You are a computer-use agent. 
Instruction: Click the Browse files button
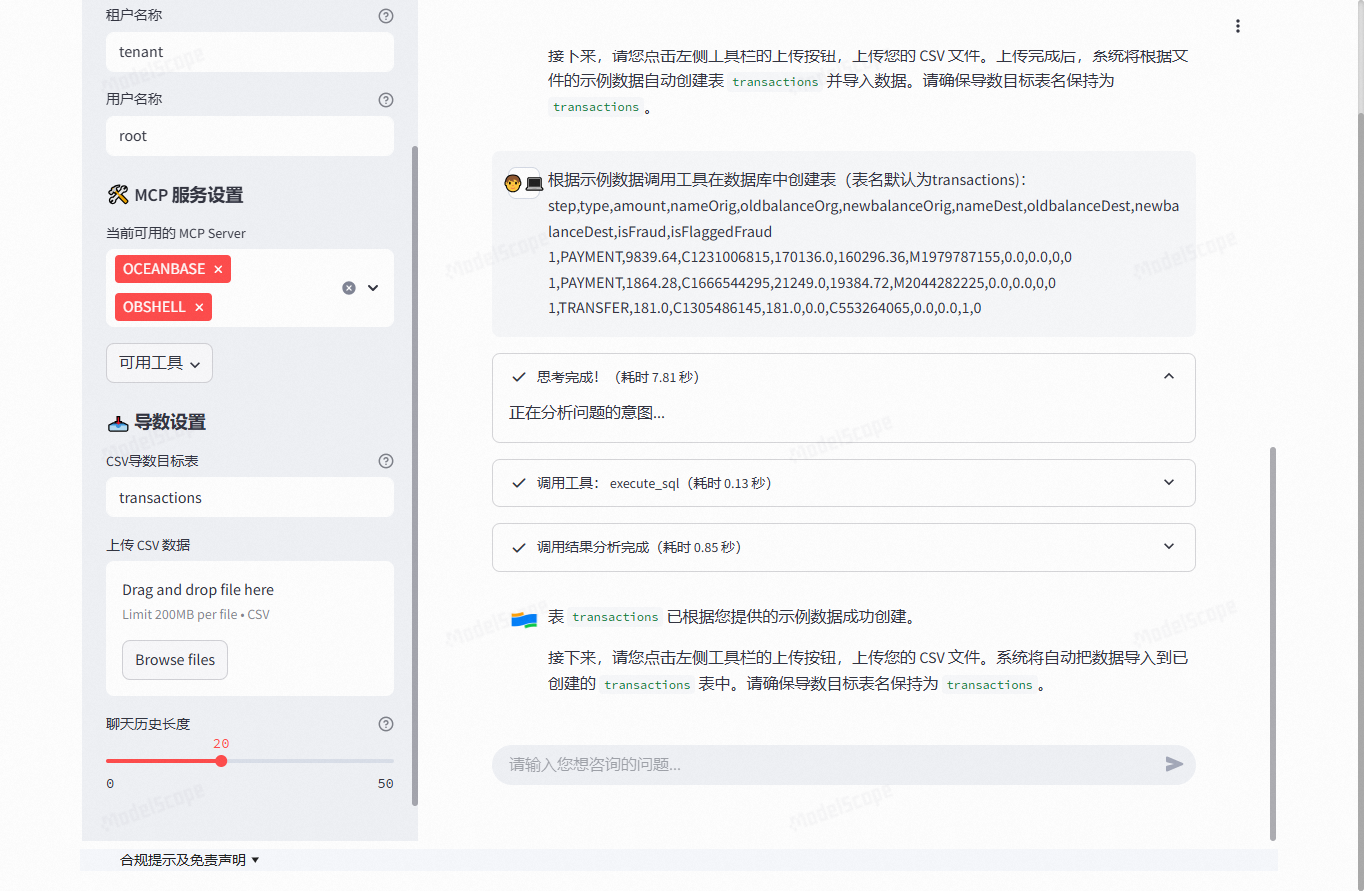point(174,659)
